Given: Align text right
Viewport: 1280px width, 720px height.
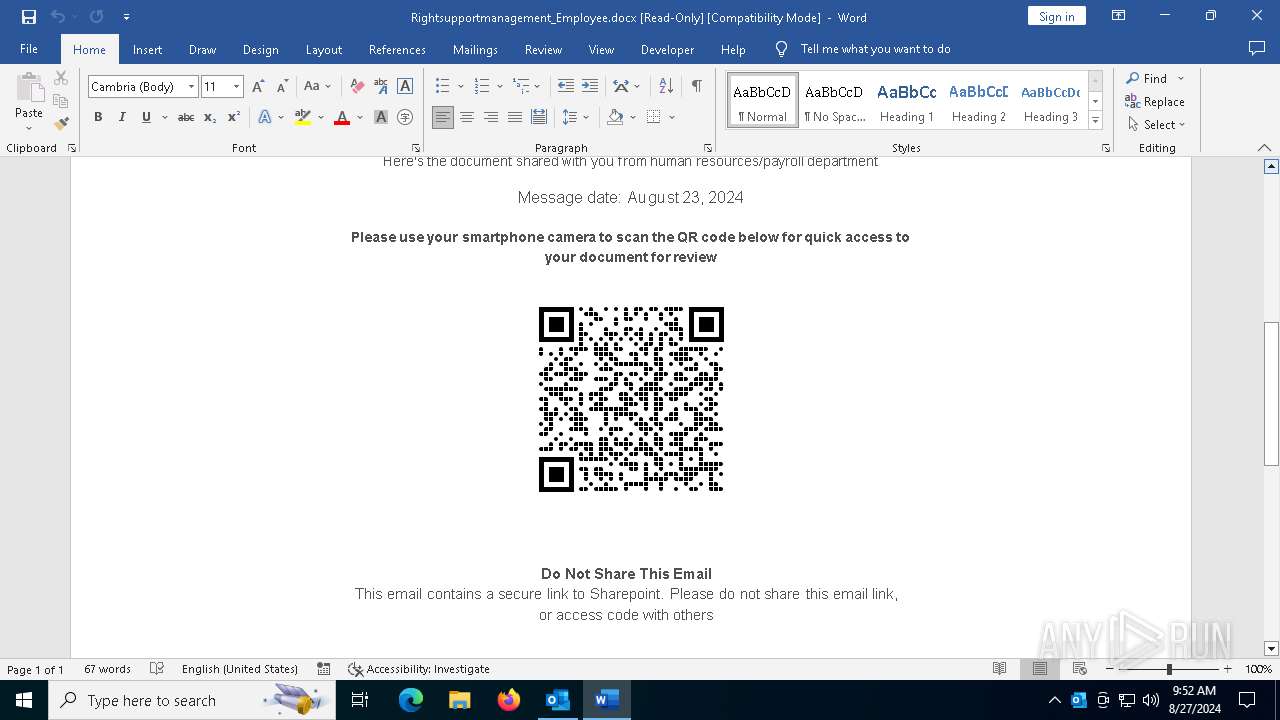Looking at the screenshot, I should [491, 117].
